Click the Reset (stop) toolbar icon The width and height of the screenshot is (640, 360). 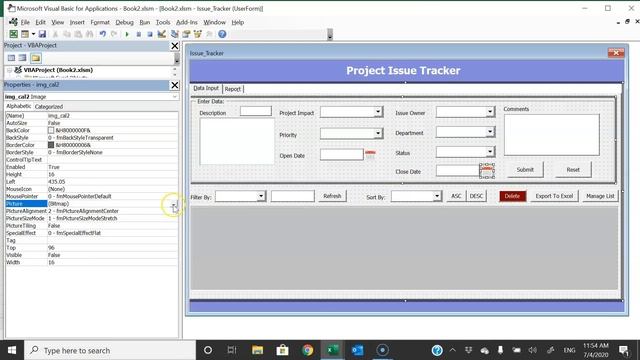coord(150,34)
